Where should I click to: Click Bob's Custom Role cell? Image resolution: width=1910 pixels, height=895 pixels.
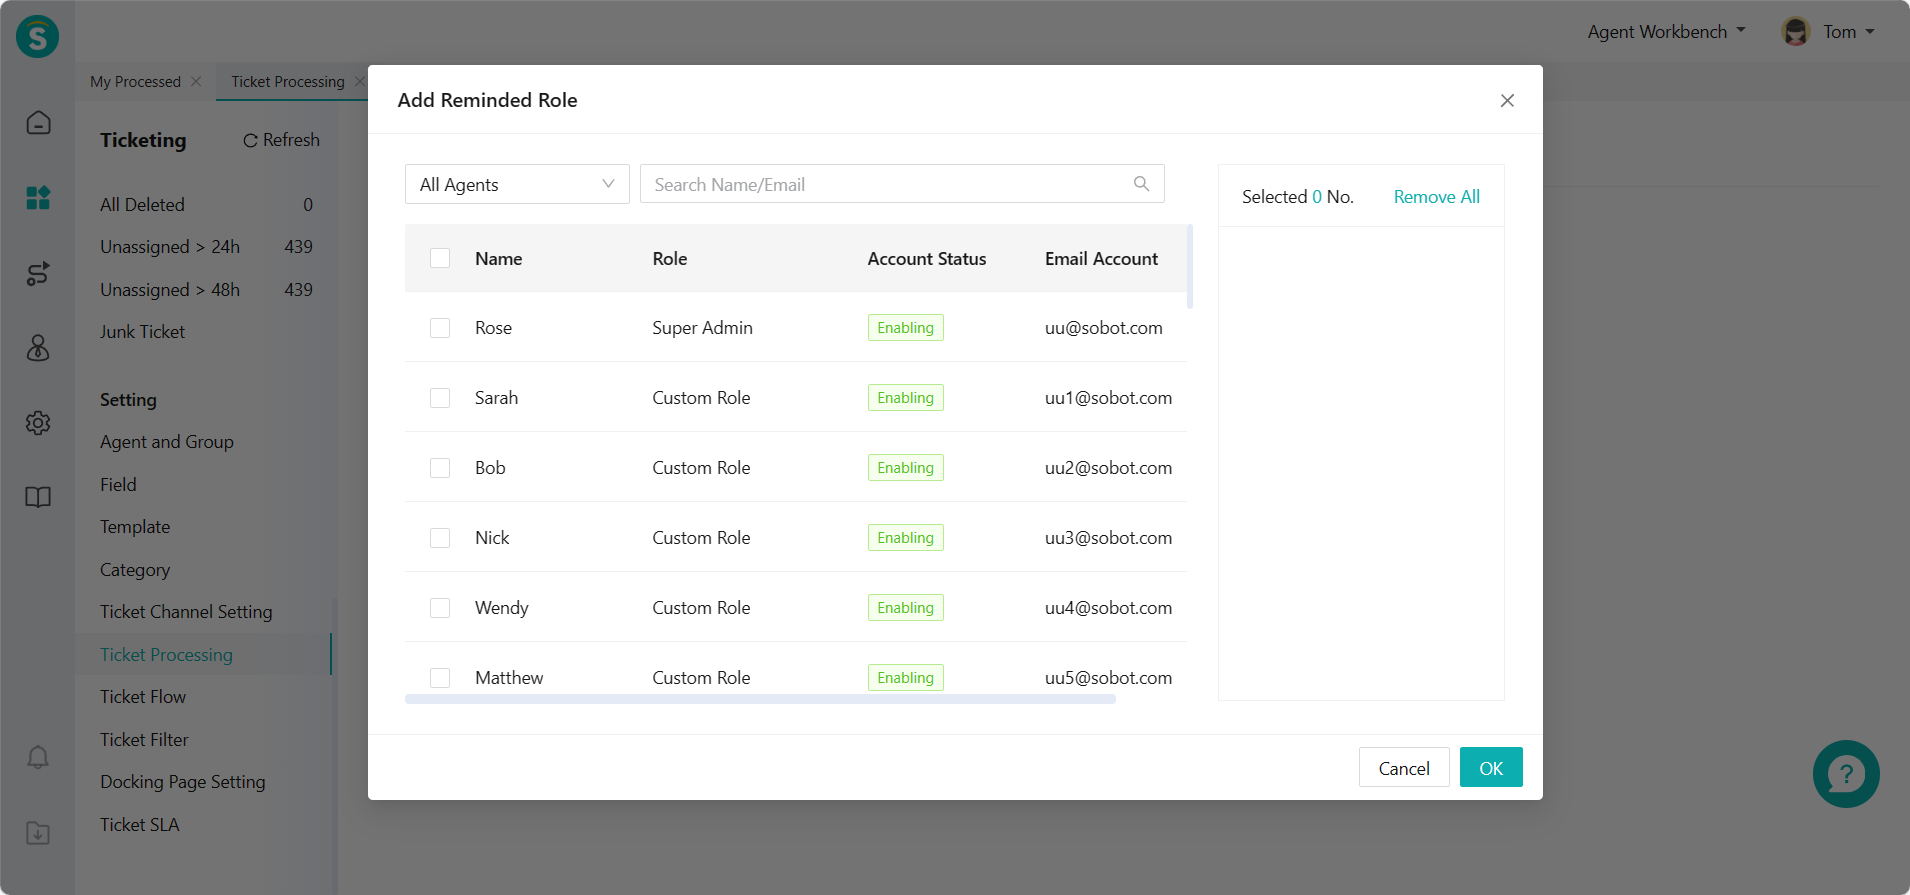tap(701, 468)
